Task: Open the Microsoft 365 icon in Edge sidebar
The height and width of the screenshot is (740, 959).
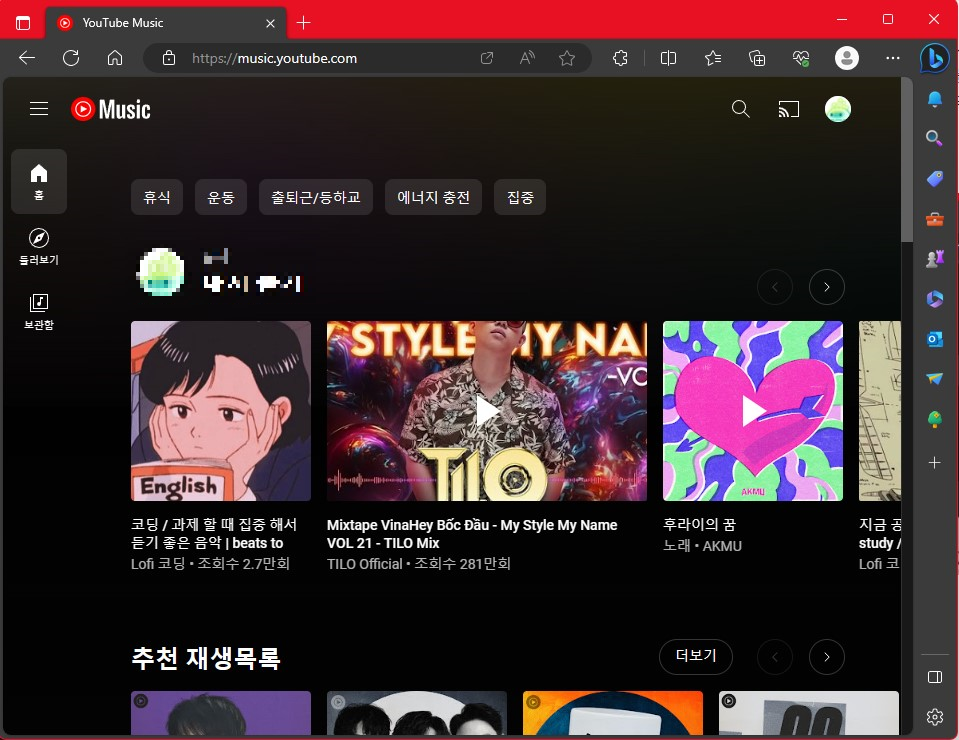Action: click(x=935, y=298)
